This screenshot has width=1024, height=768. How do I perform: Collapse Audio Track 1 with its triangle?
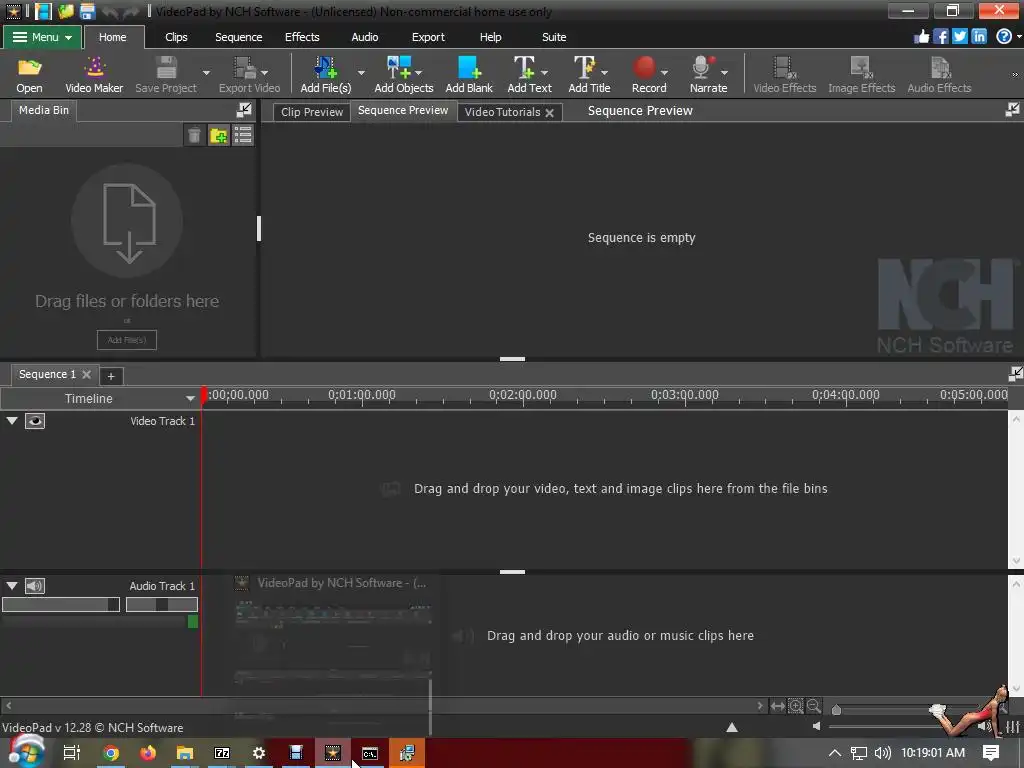pyautogui.click(x=12, y=586)
